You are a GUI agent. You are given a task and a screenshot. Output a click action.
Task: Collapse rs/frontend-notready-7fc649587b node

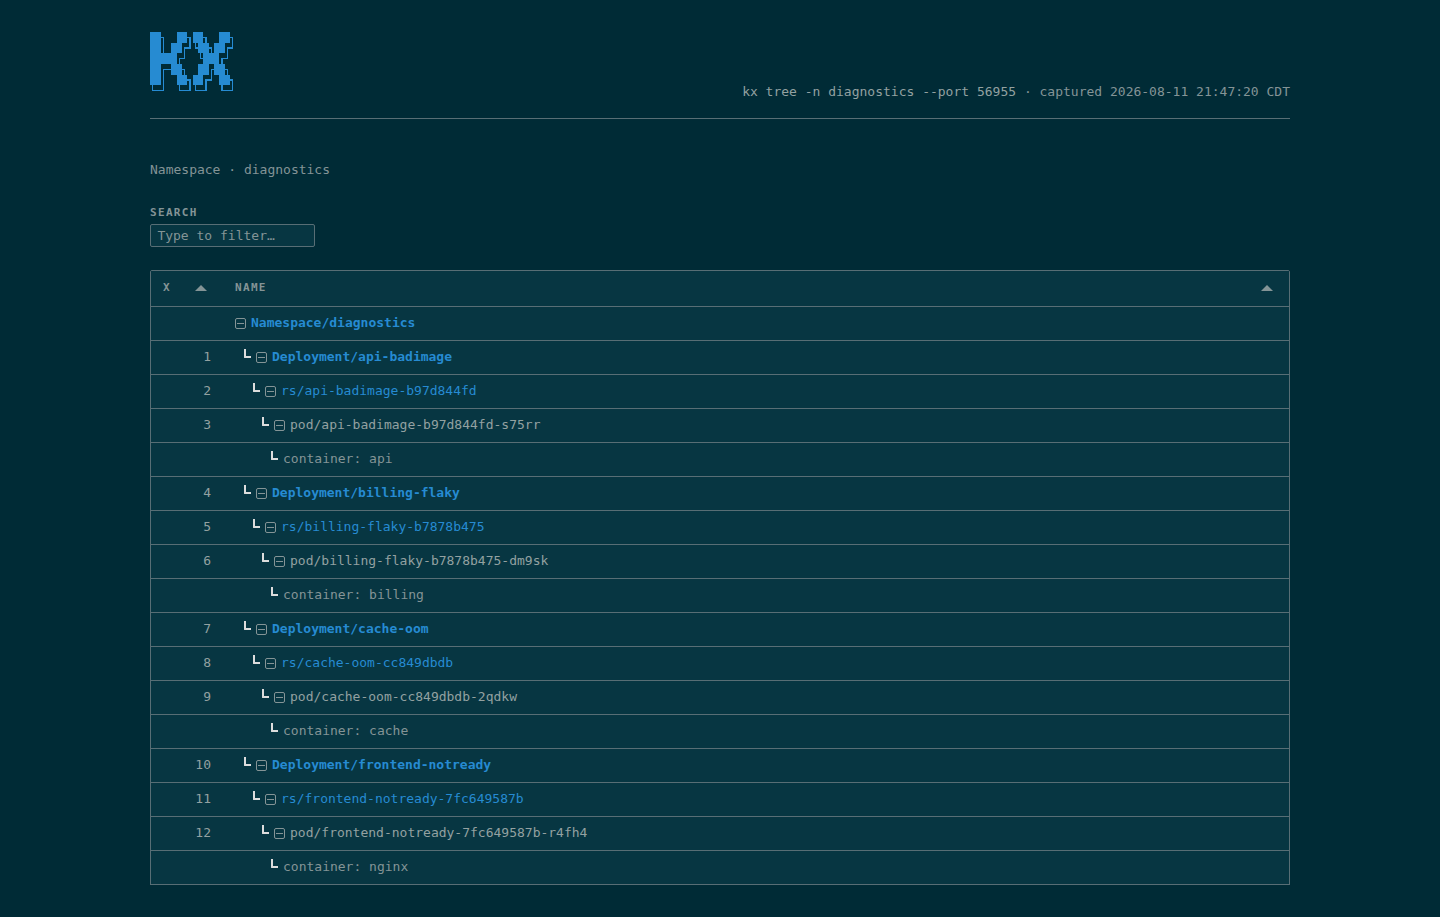tap(270, 799)
